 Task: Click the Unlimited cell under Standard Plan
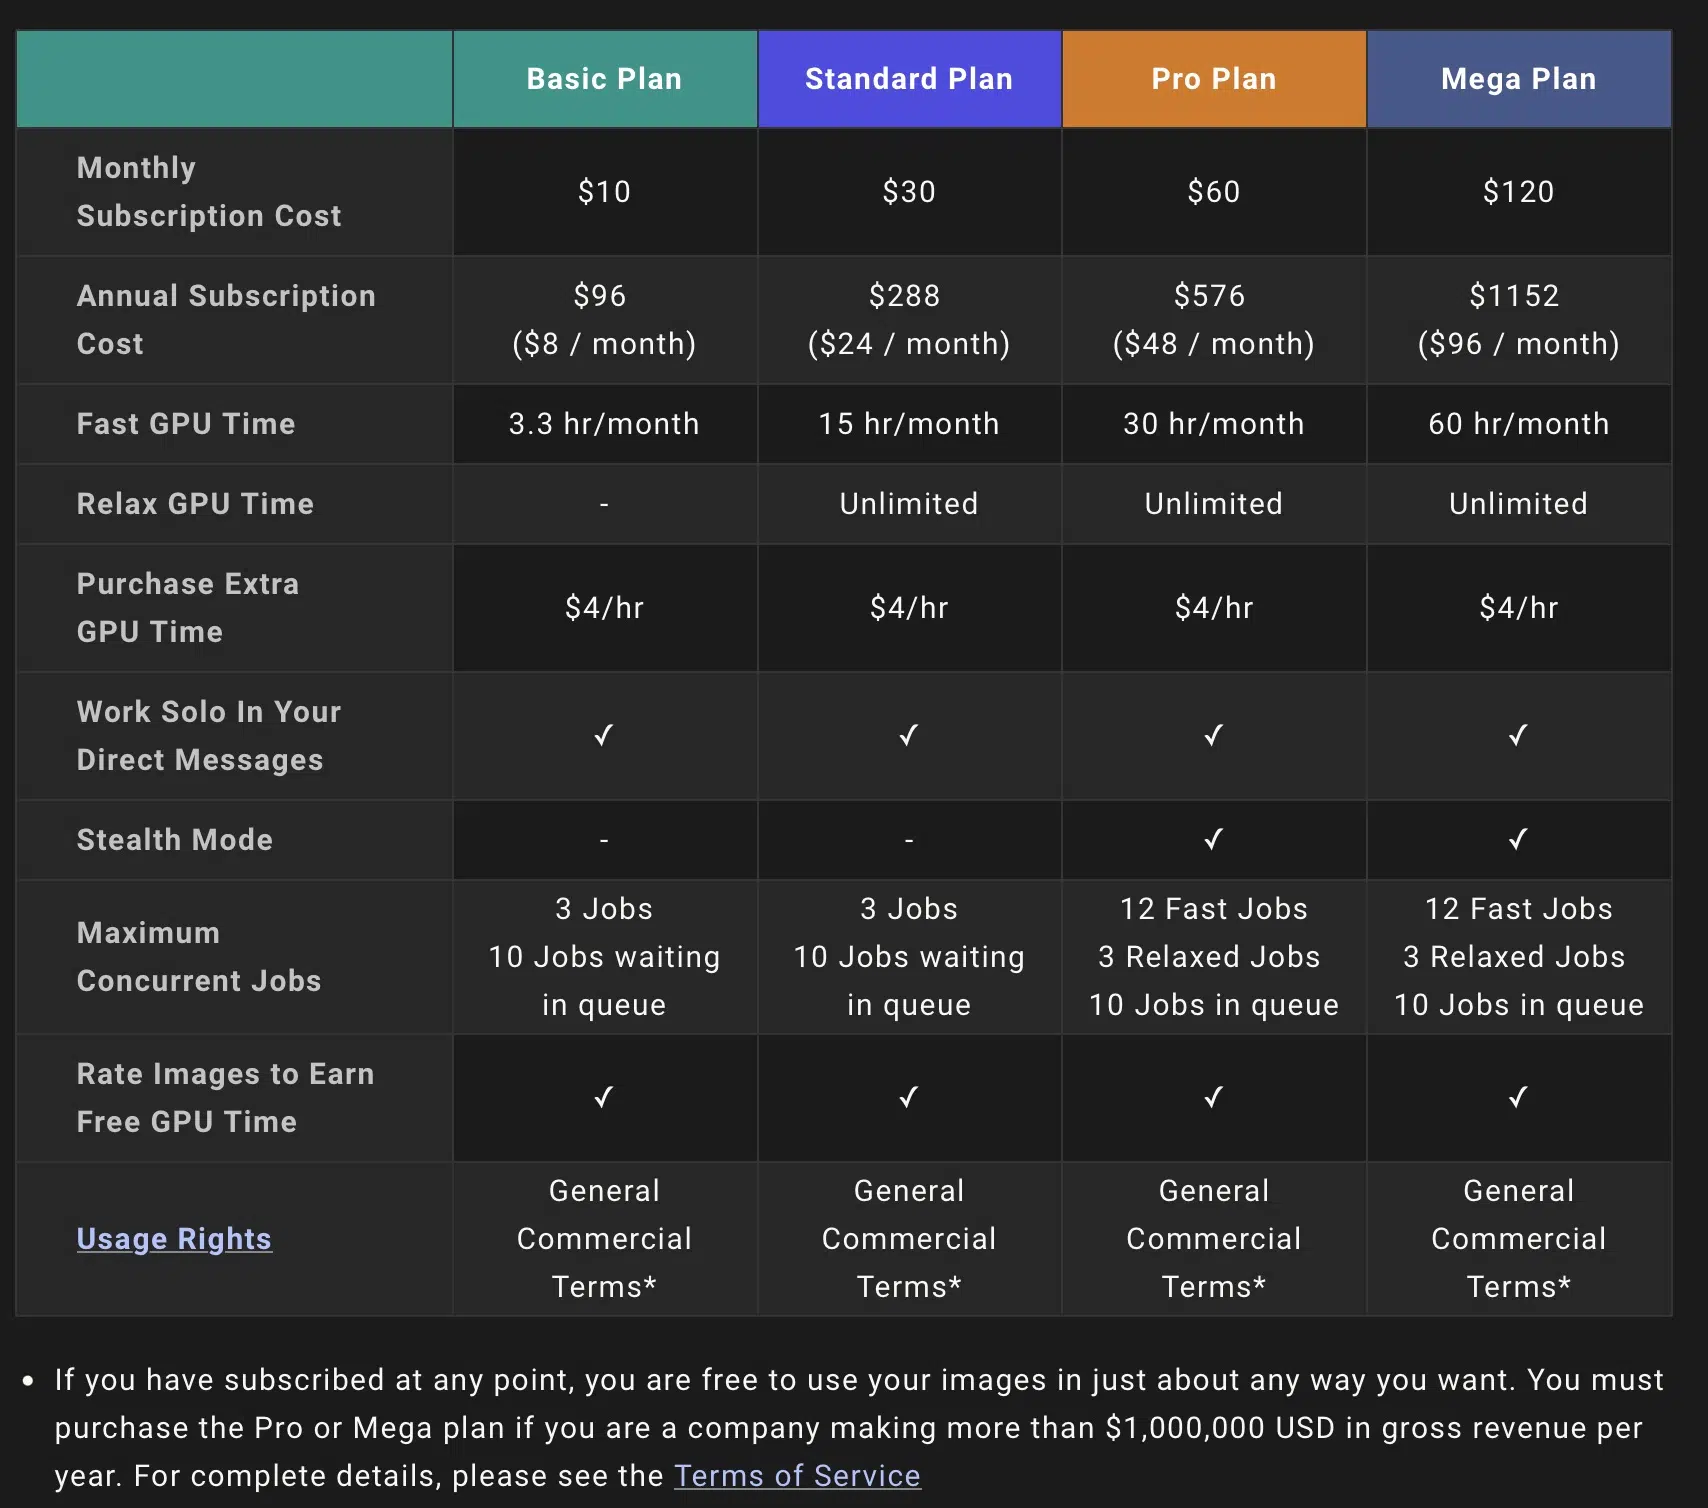909,504
